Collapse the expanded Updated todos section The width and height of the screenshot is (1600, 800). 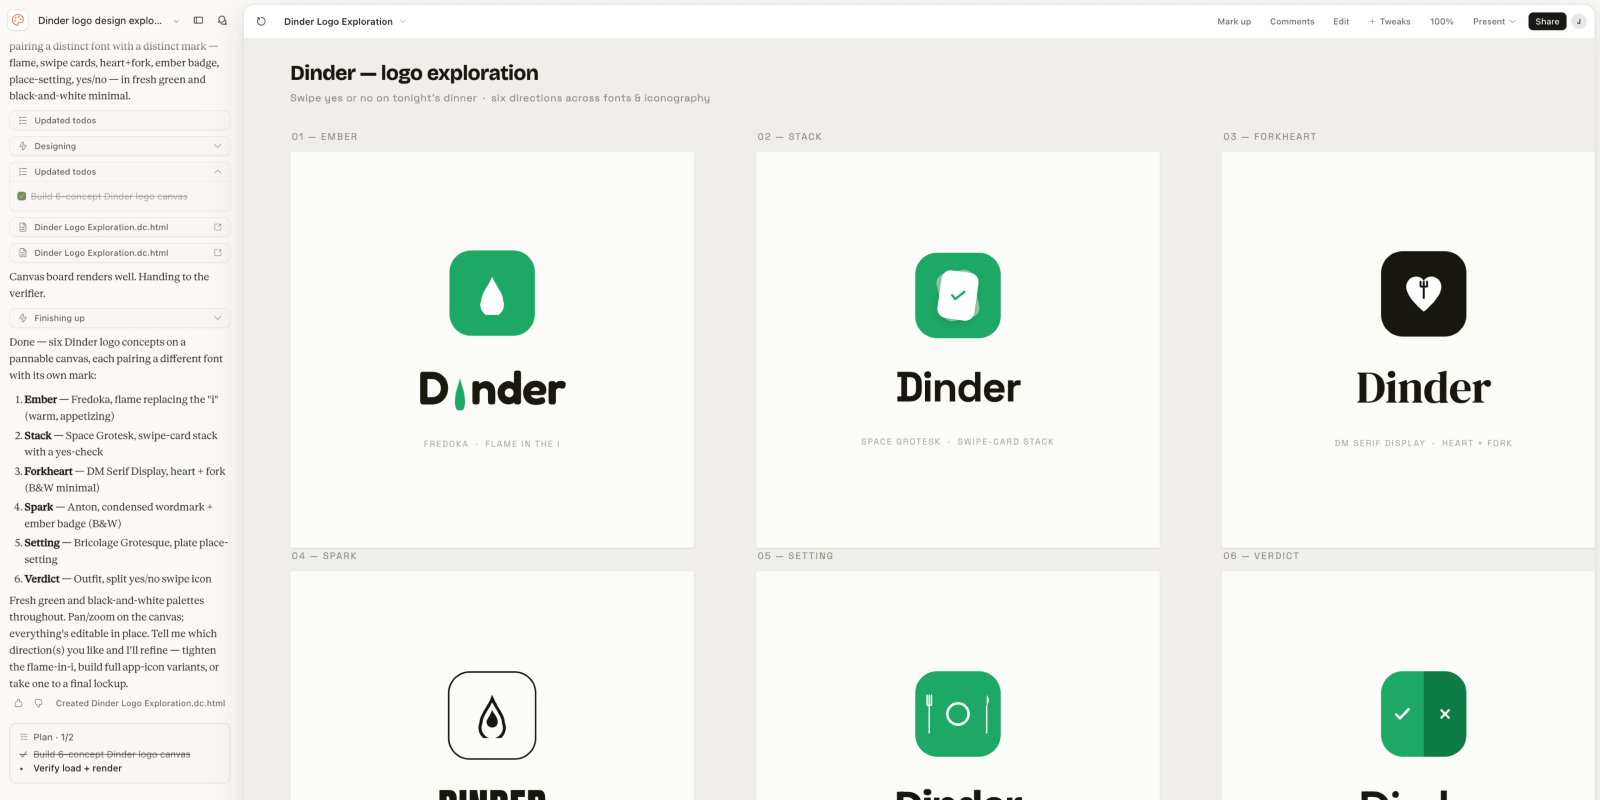click(x=217, y=172)
